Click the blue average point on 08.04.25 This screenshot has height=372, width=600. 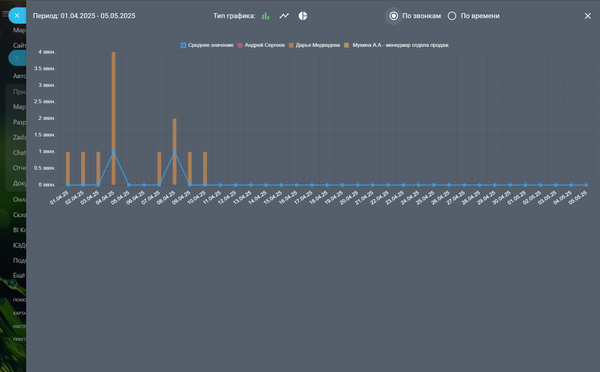tap(174, 152)
